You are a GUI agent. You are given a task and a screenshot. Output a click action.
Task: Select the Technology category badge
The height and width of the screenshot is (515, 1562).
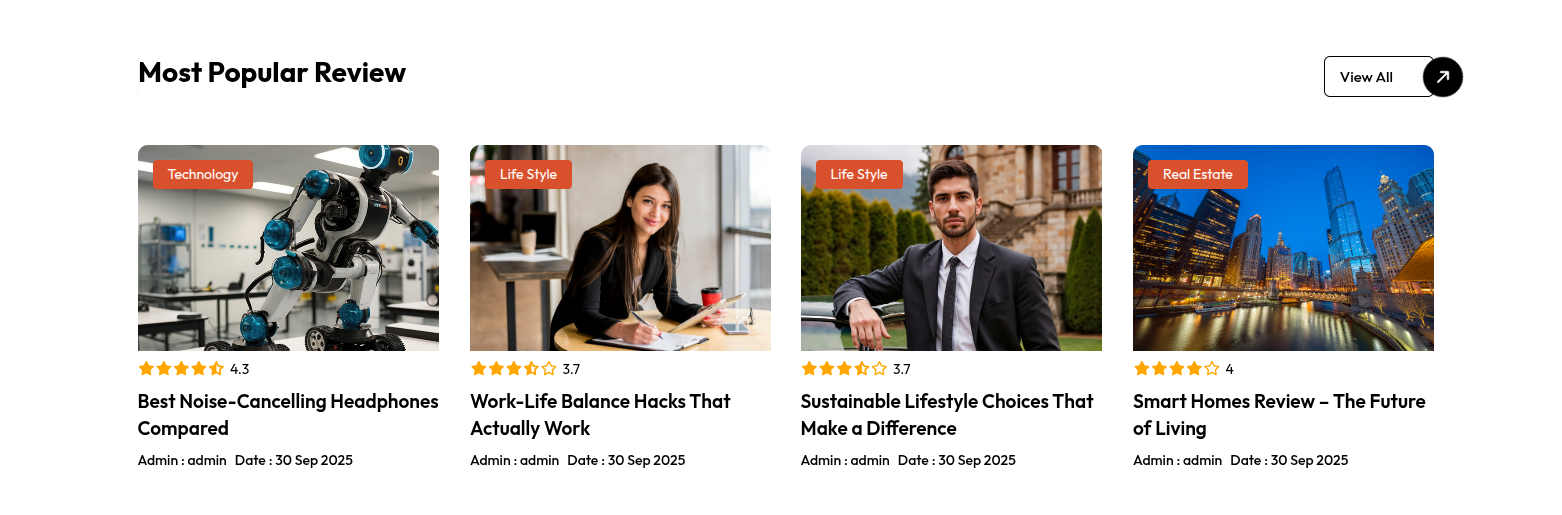click(x=203, y=174)
